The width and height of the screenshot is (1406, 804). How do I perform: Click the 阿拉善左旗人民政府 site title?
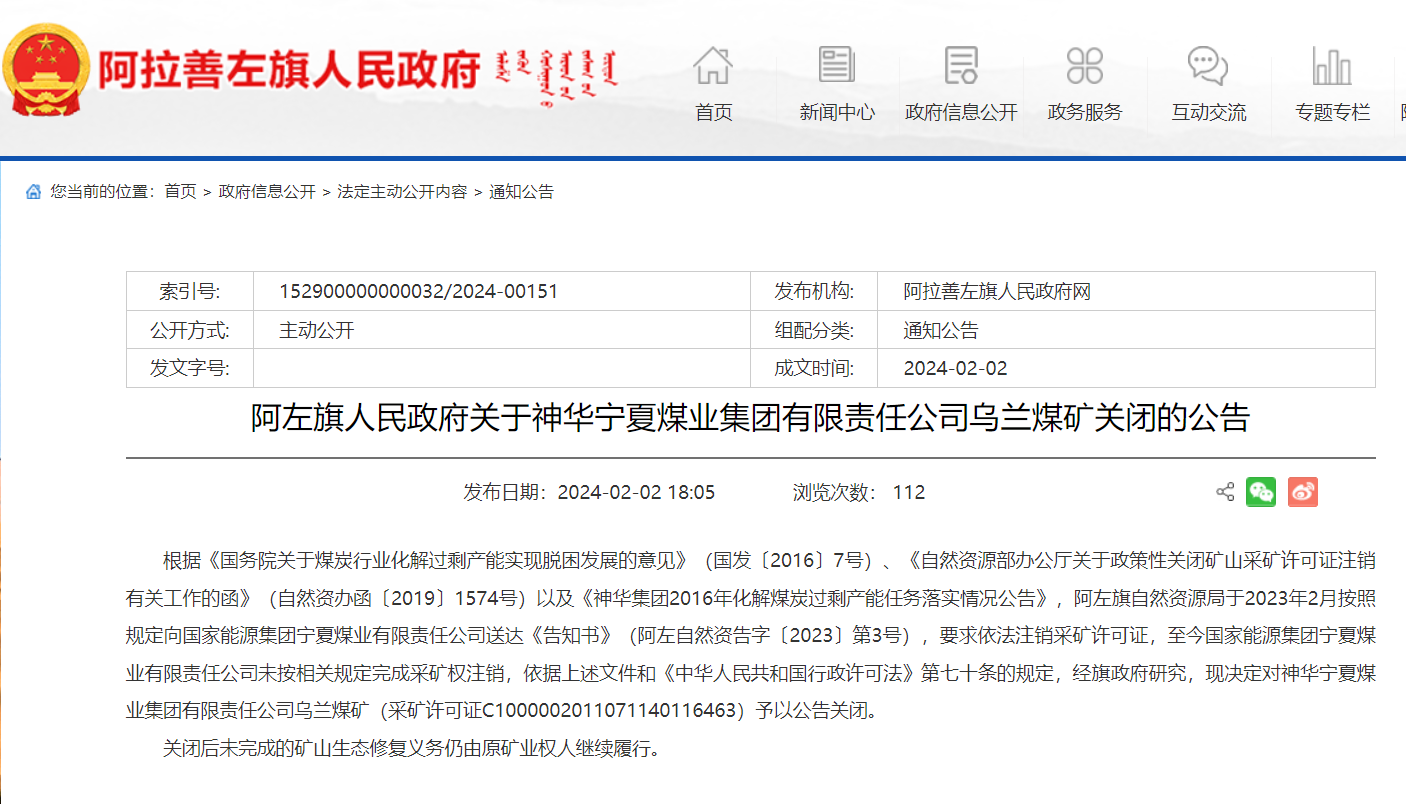pyautogui.click(x=289, y=70)
